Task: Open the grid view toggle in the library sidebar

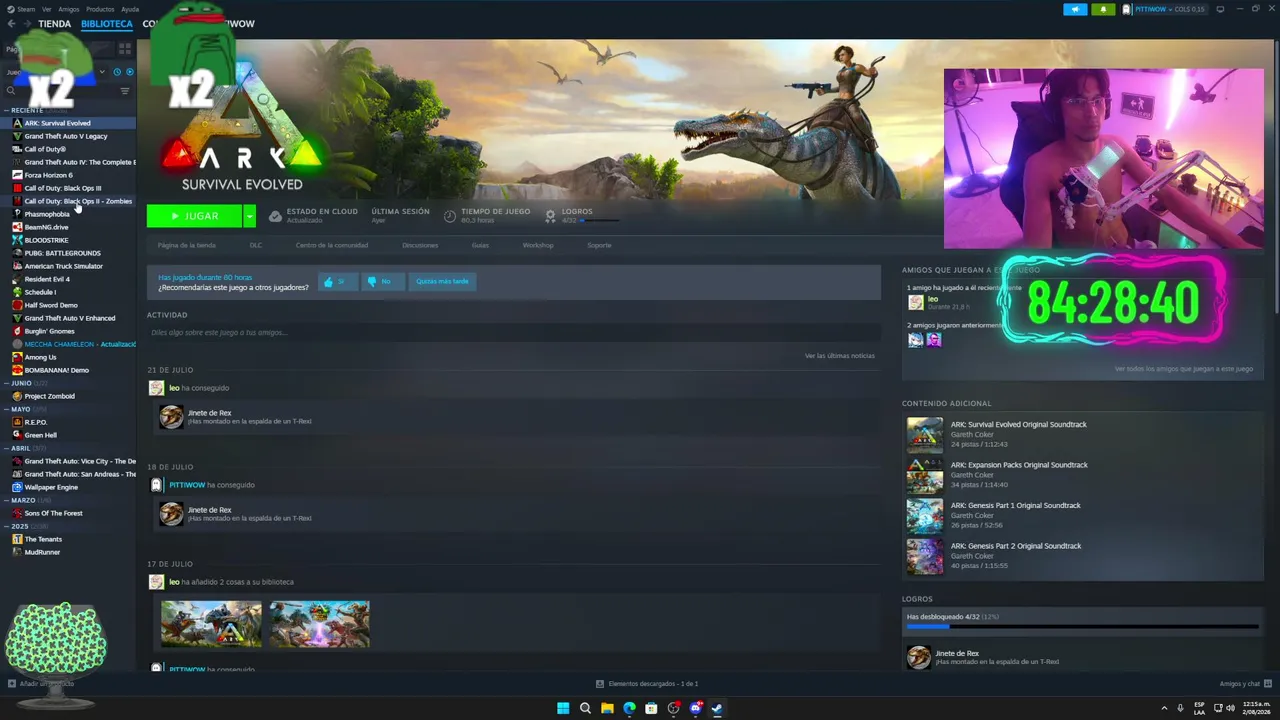Action: coord(125,48)
